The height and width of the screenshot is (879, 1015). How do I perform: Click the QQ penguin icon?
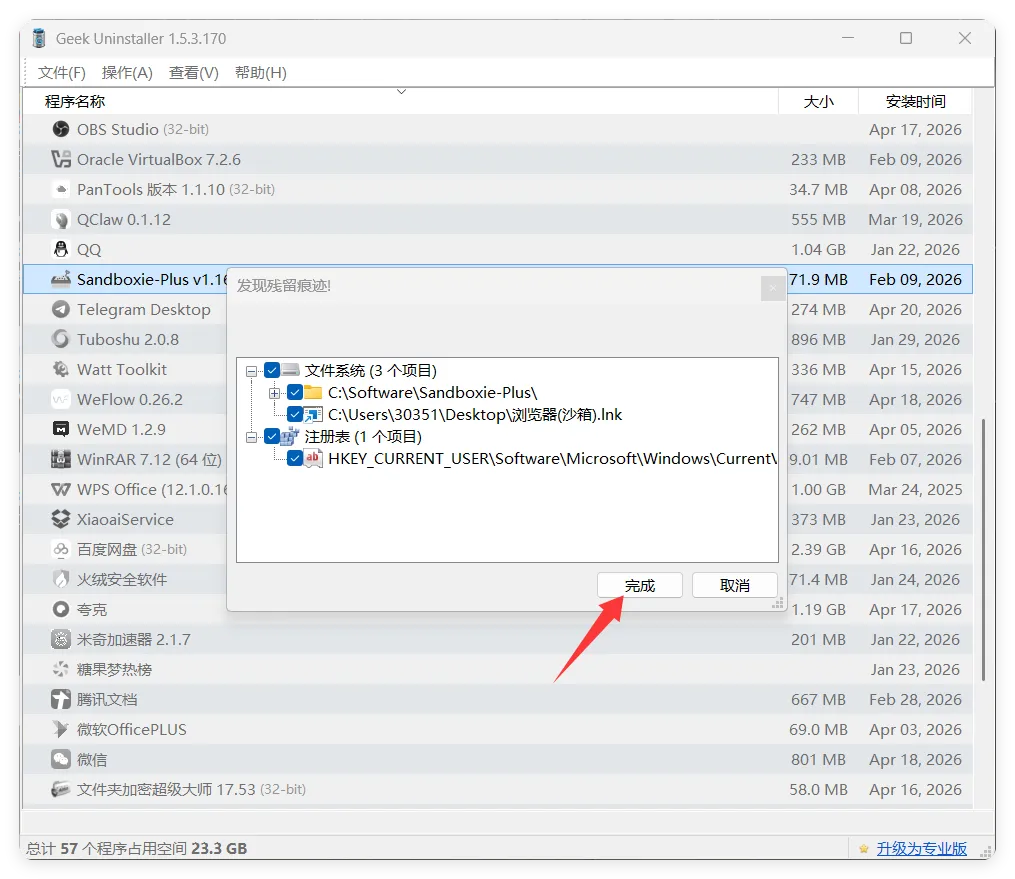tap(61, 249)
